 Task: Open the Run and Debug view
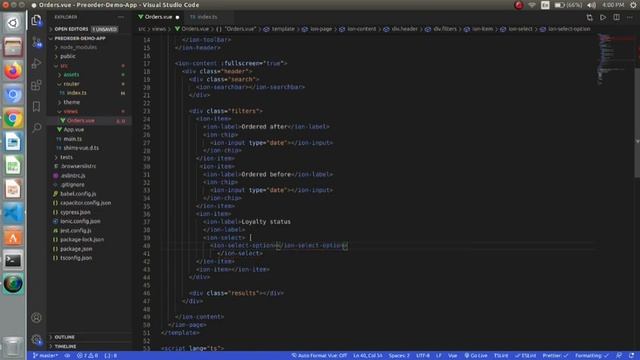[x=36, y=63]
